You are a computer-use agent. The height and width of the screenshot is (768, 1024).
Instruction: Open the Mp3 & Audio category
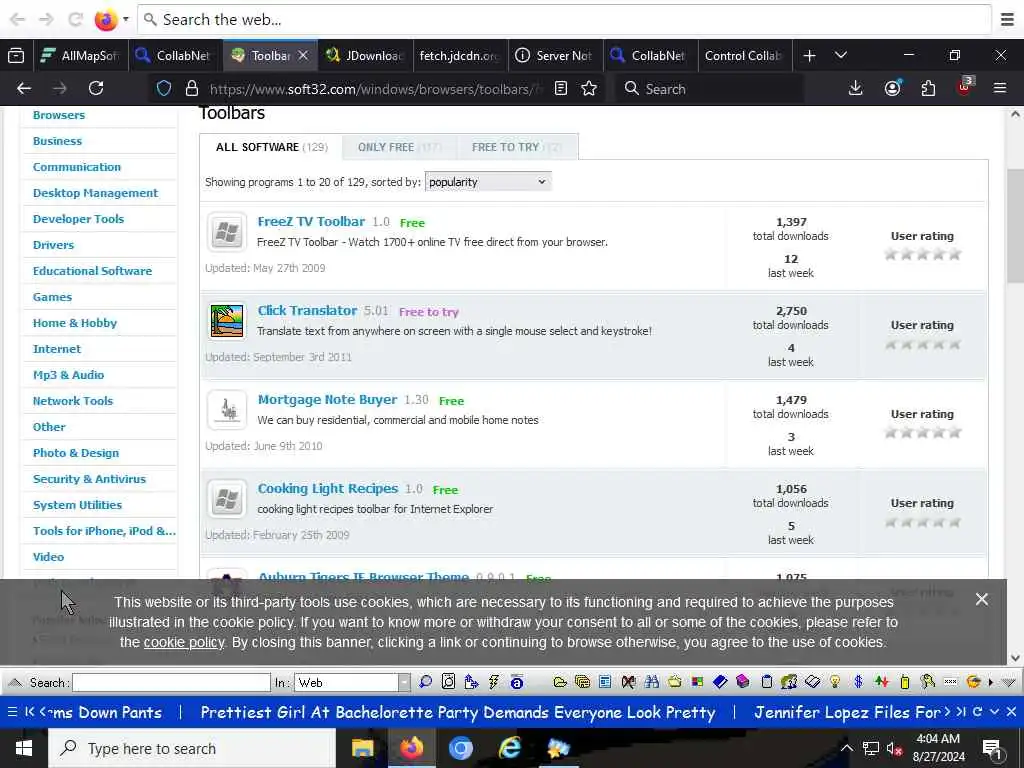[69, 375]
